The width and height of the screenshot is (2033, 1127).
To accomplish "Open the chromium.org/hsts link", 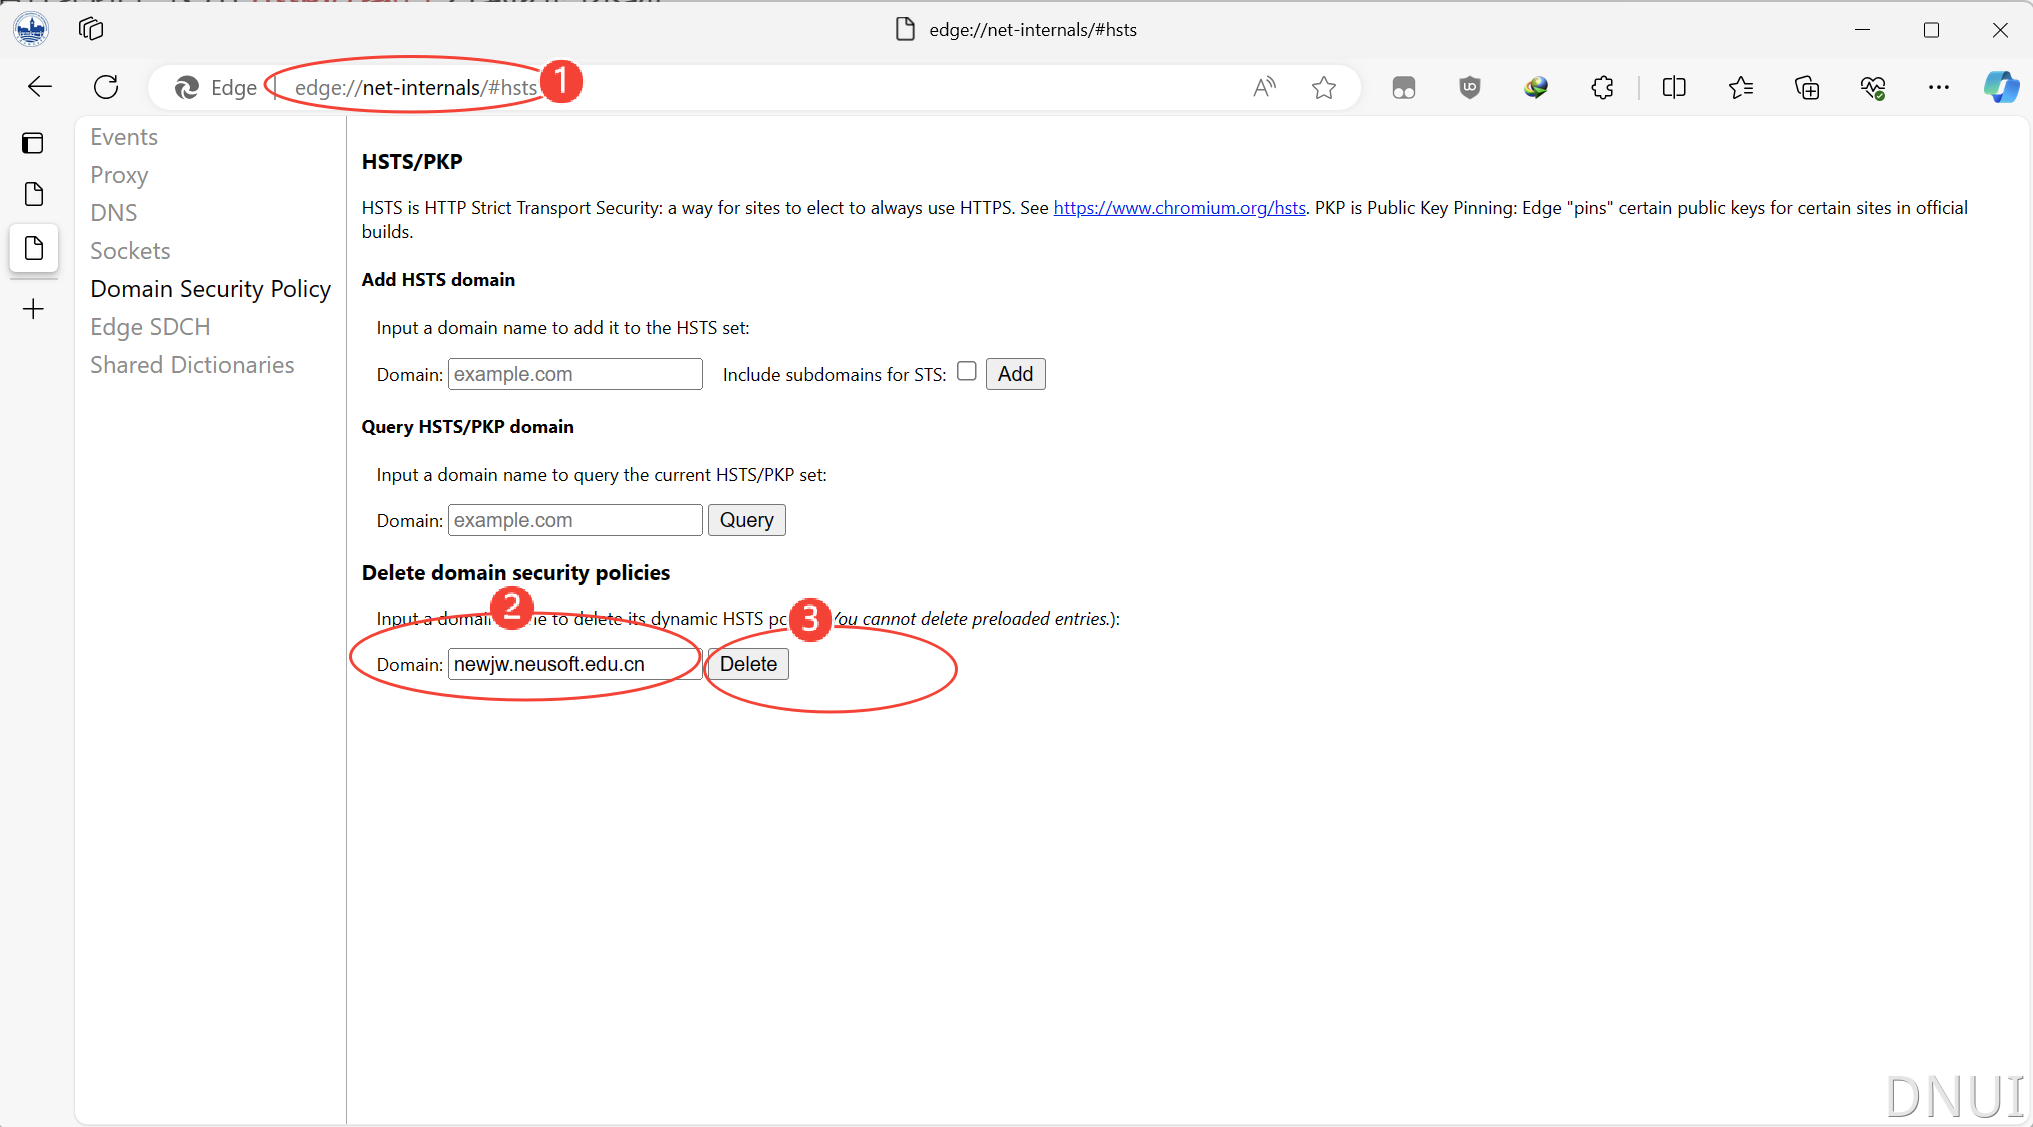I will [x=1179, y=208].
